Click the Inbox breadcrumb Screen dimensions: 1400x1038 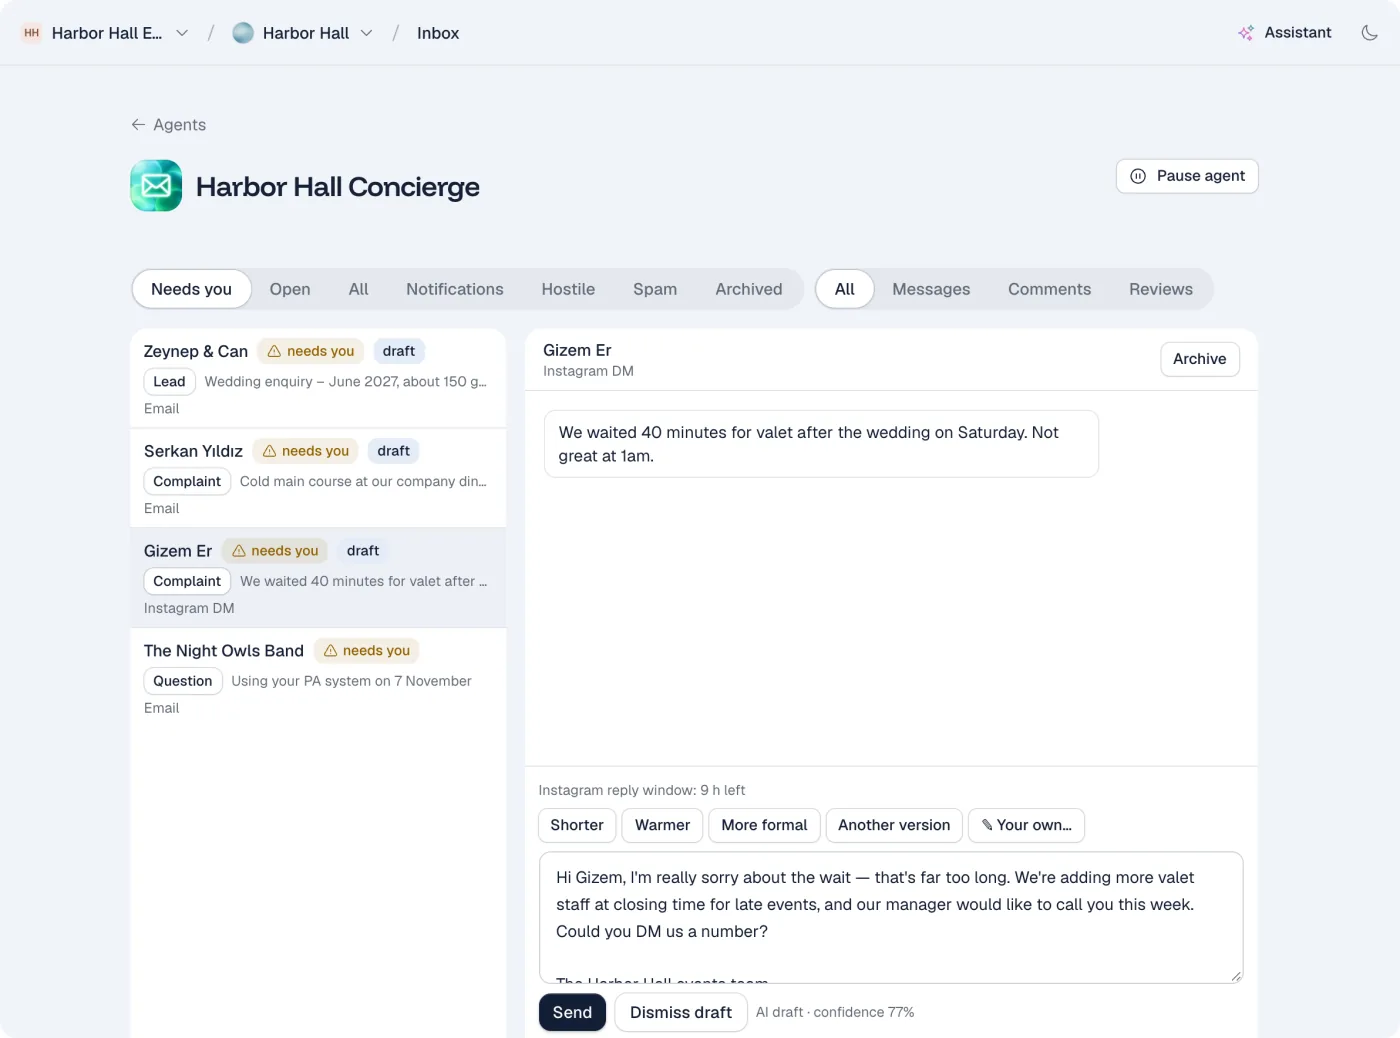438,33
